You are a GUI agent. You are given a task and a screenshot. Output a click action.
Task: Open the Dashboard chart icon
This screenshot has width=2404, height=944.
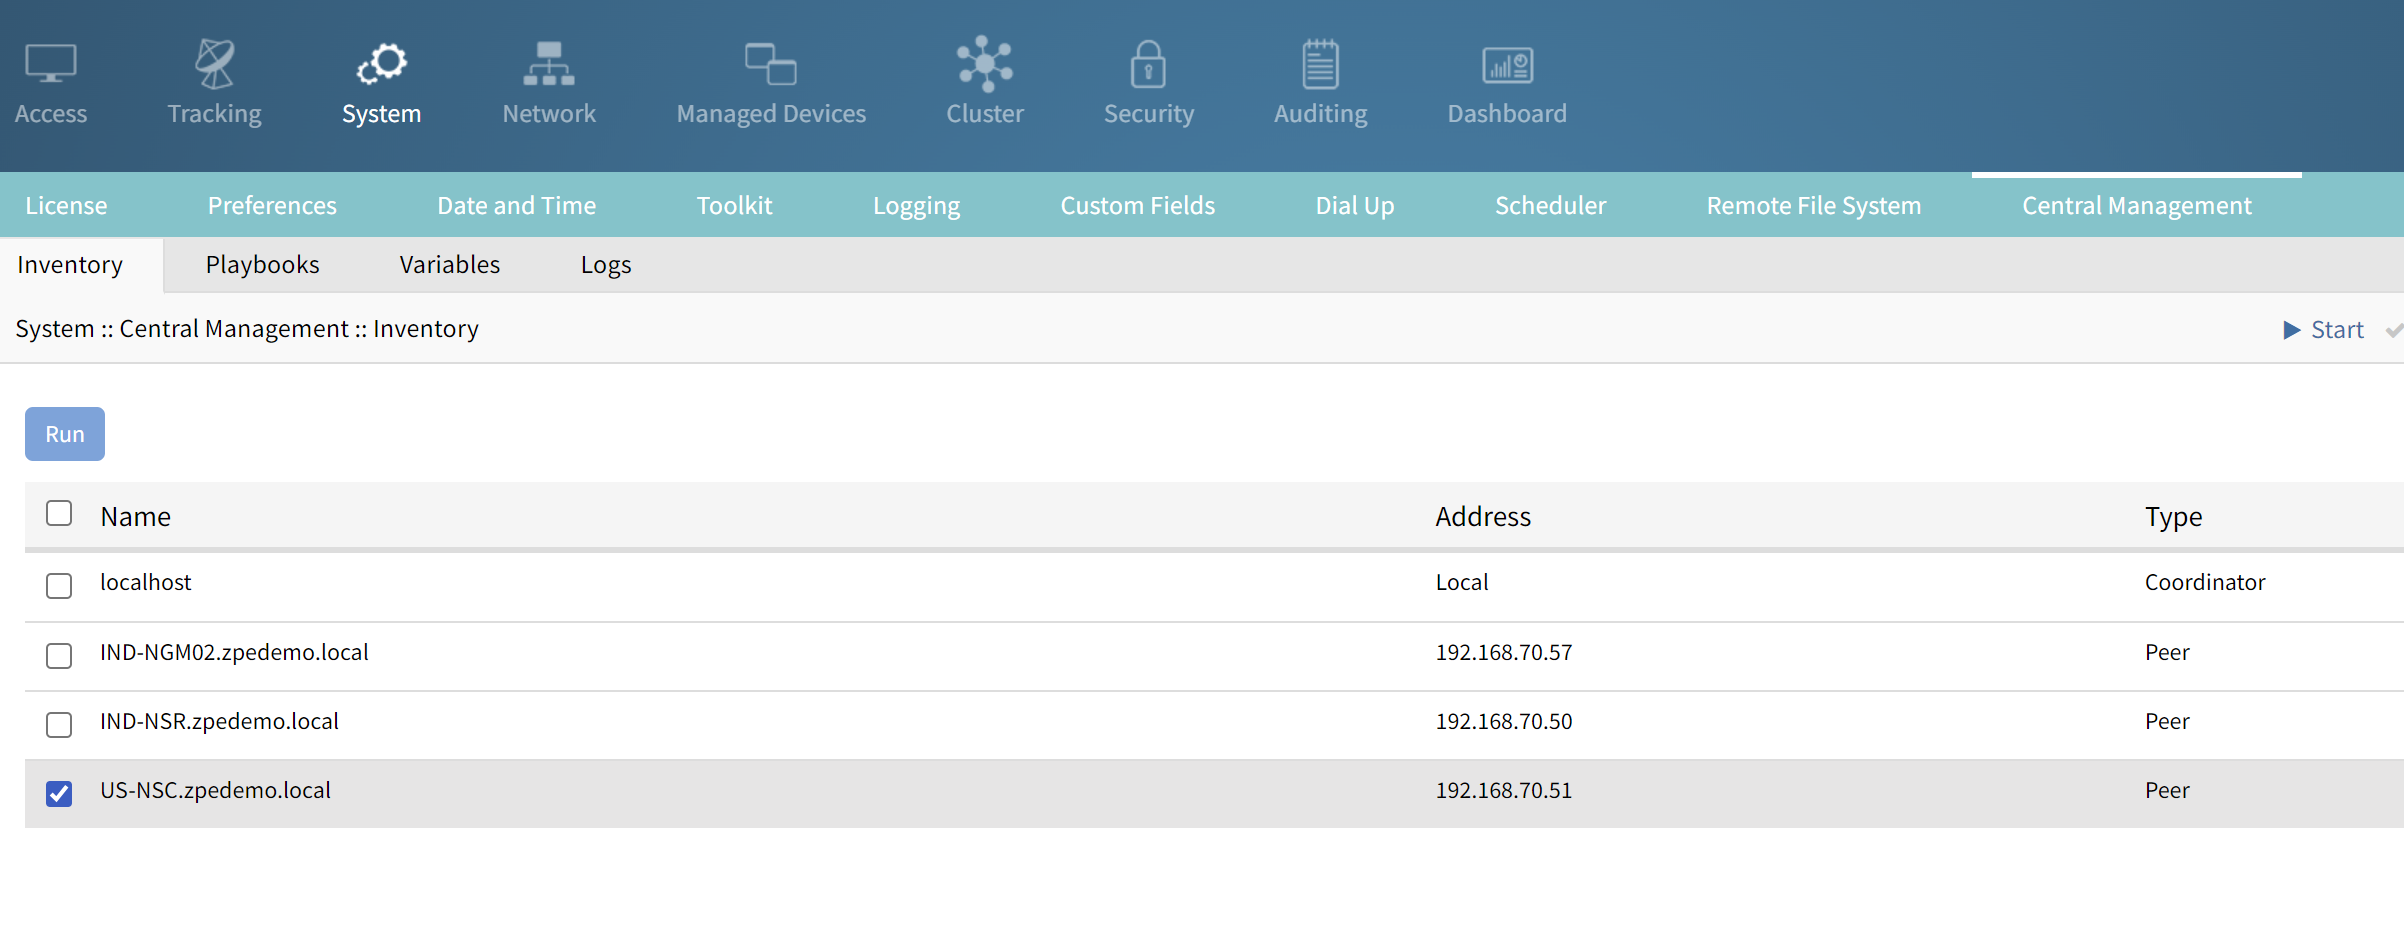pos(1507,66)
